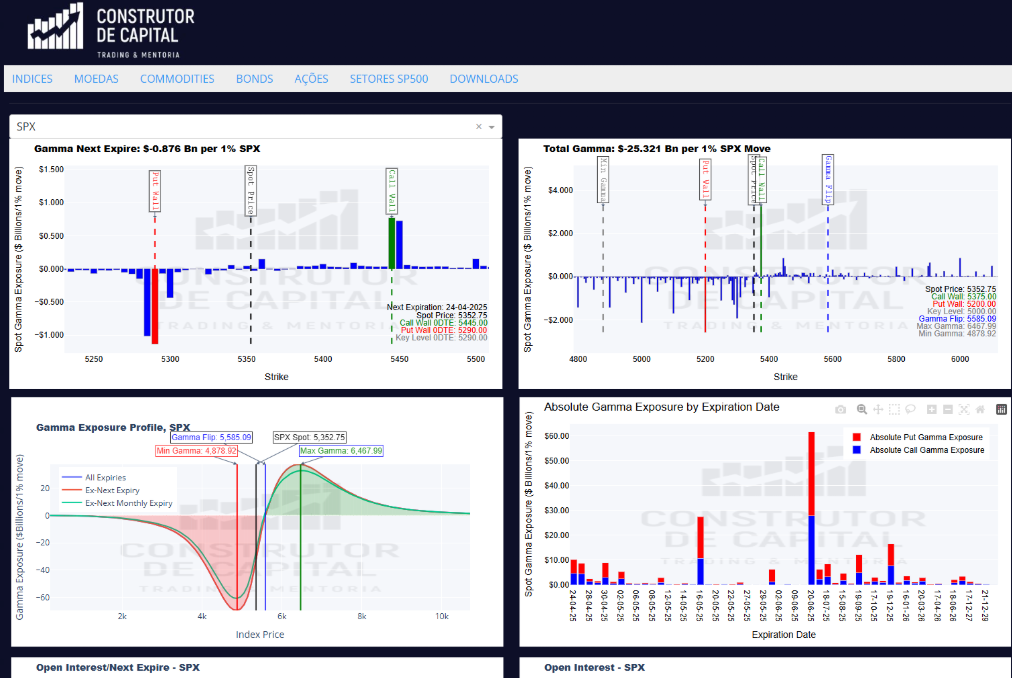Choose the lasso select tool
Screen dimensions: 1012x678
pyautogui.click(x=910, y=409)
